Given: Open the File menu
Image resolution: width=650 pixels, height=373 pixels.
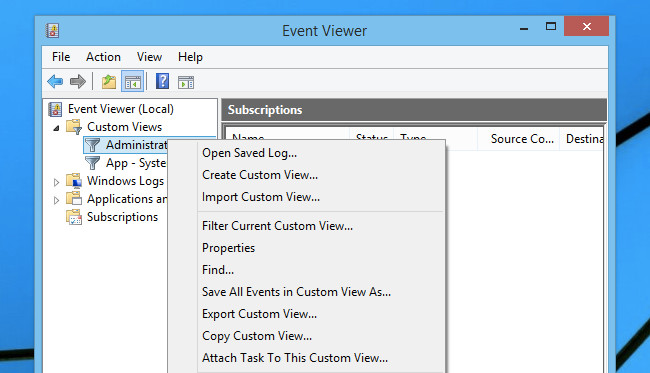Looking at the screenshot, I should tap(61, 57).
